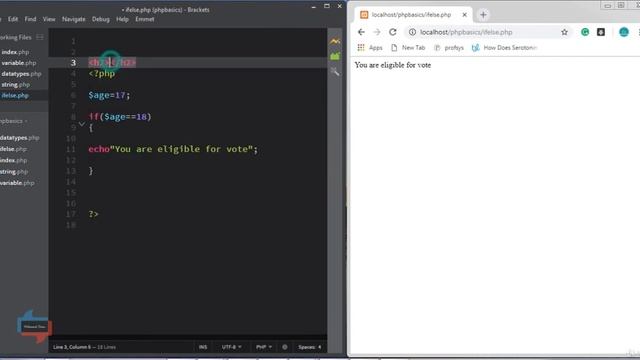This screenshot has height=360, width=640.
Task: Click the dark square extension icon in Chrome
Action: tap(601, 32)
